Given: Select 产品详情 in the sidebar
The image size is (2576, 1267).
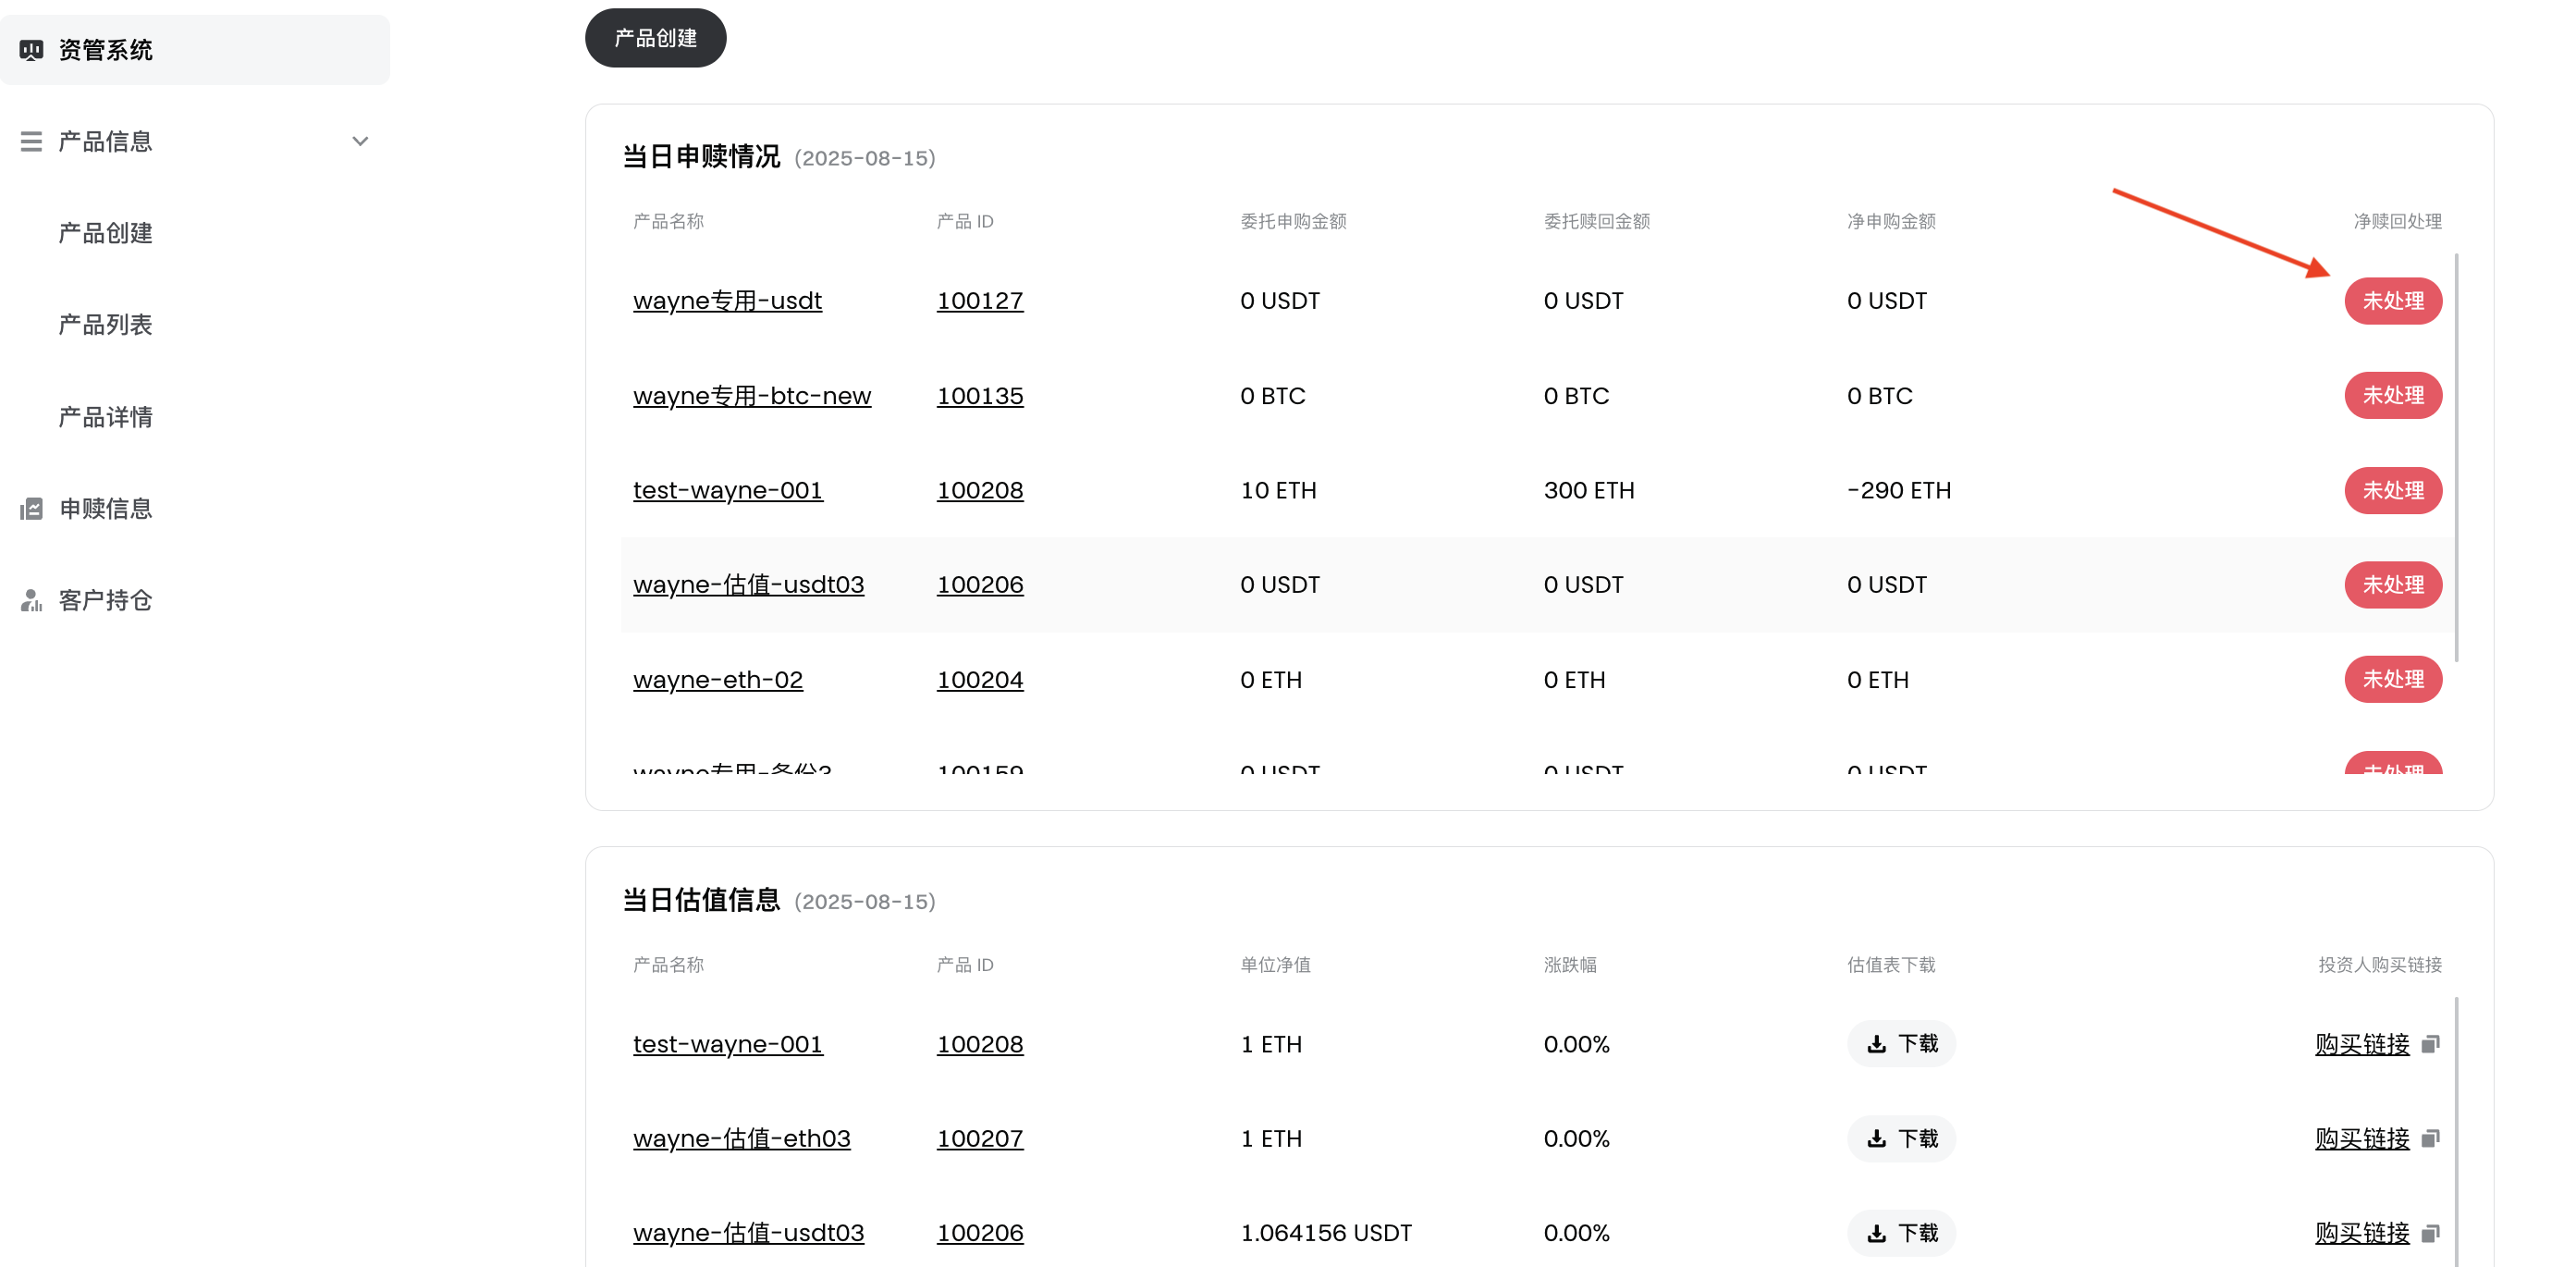Looking at the screenshot, I should pos(105,416).
